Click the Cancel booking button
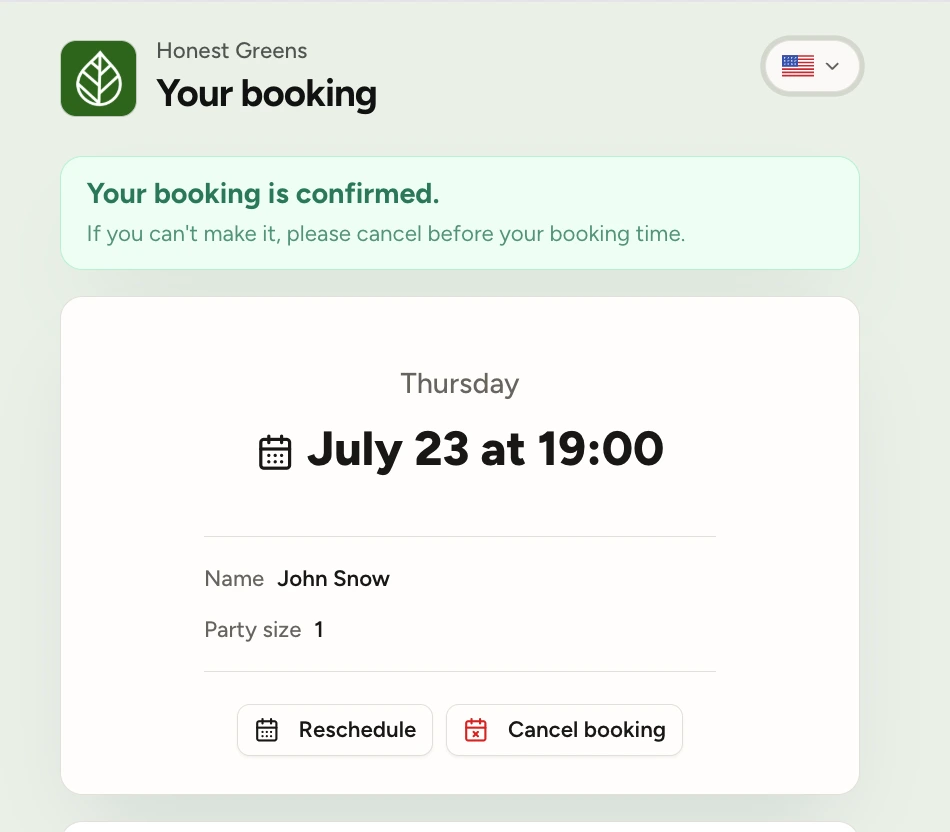 click(x=564, y=730)
